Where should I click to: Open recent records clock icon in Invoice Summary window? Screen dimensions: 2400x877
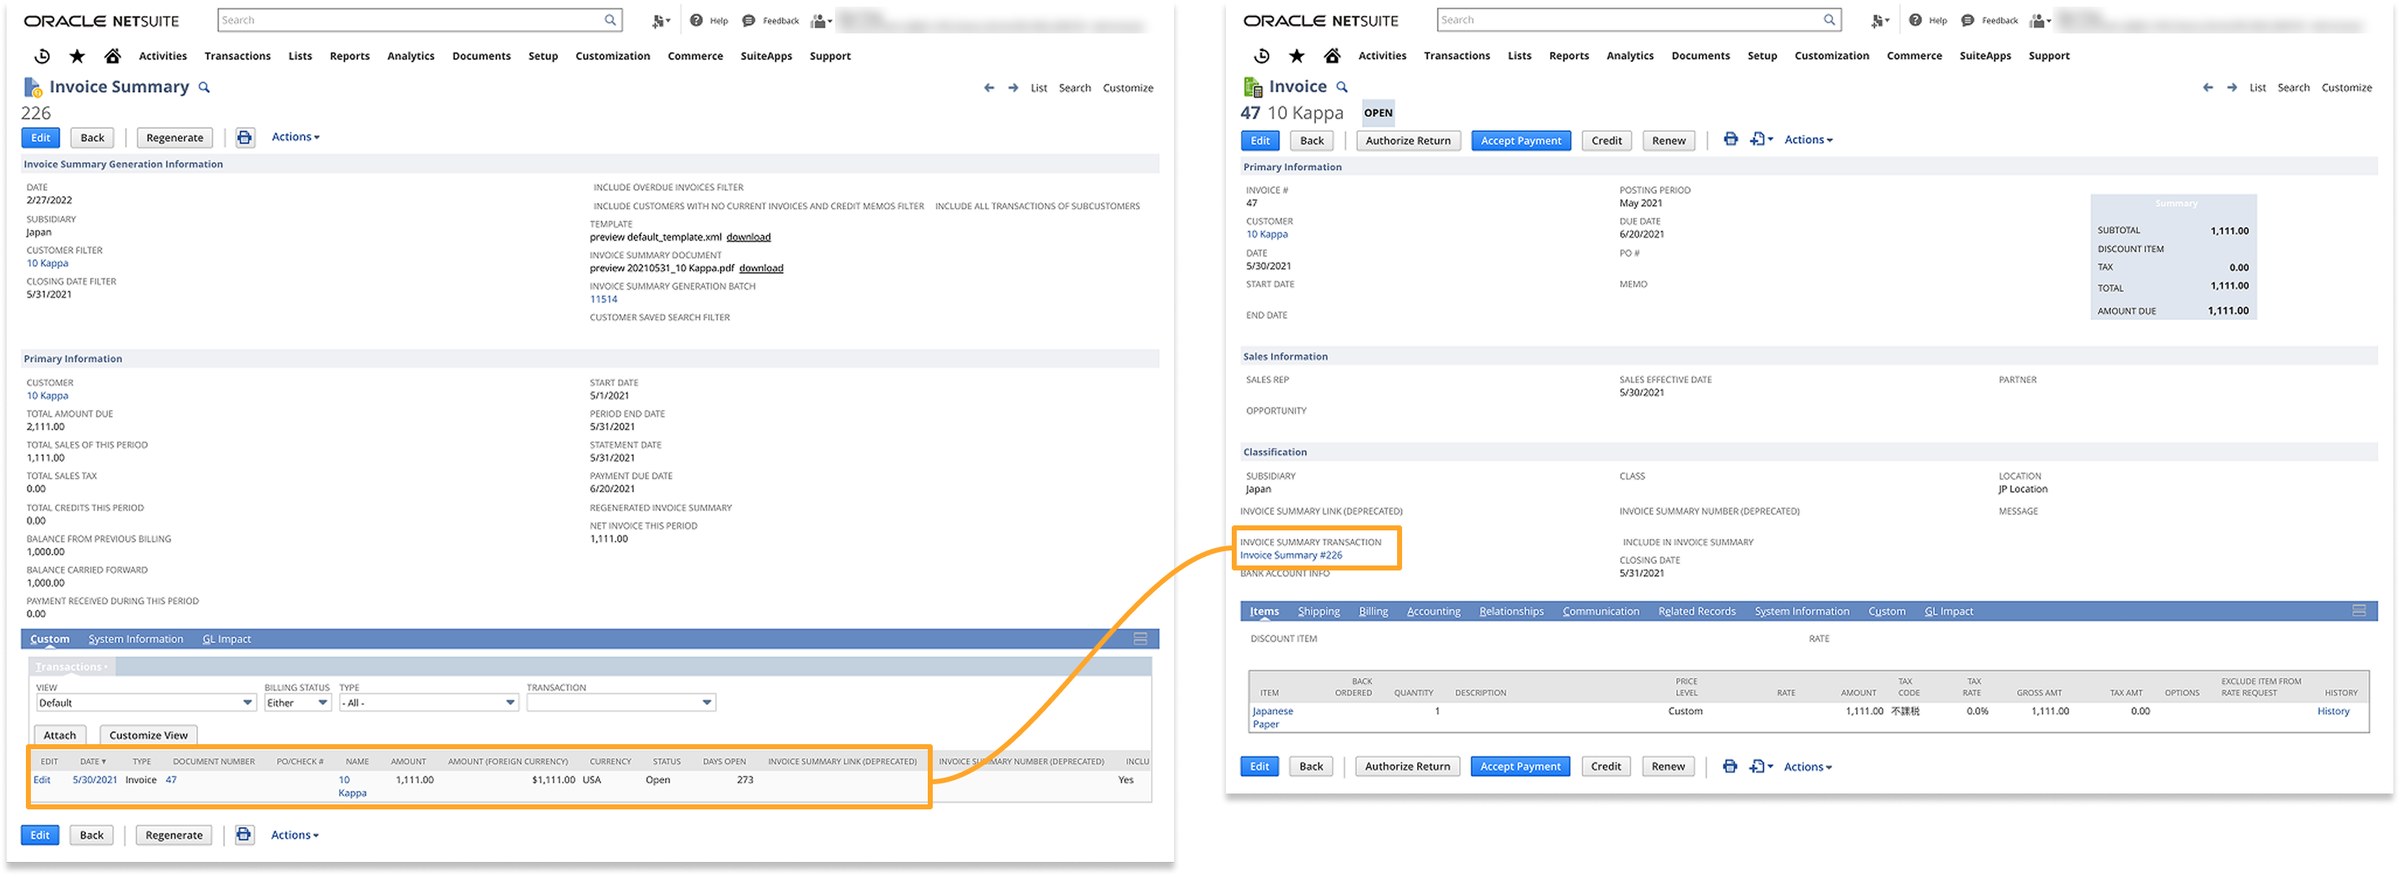[x=42, y=56]
